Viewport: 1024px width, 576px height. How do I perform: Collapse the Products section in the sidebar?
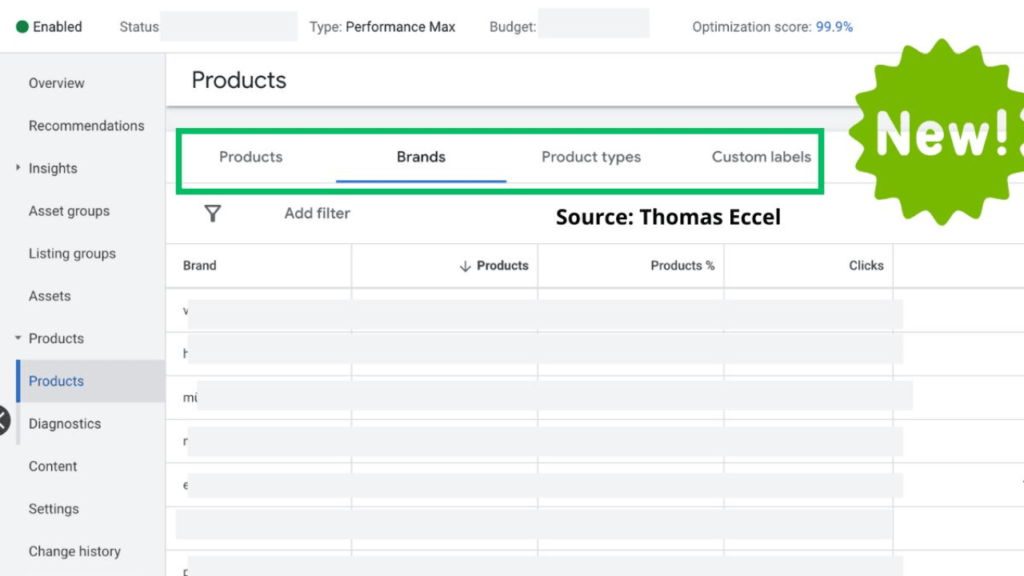(x=17, y=338)
